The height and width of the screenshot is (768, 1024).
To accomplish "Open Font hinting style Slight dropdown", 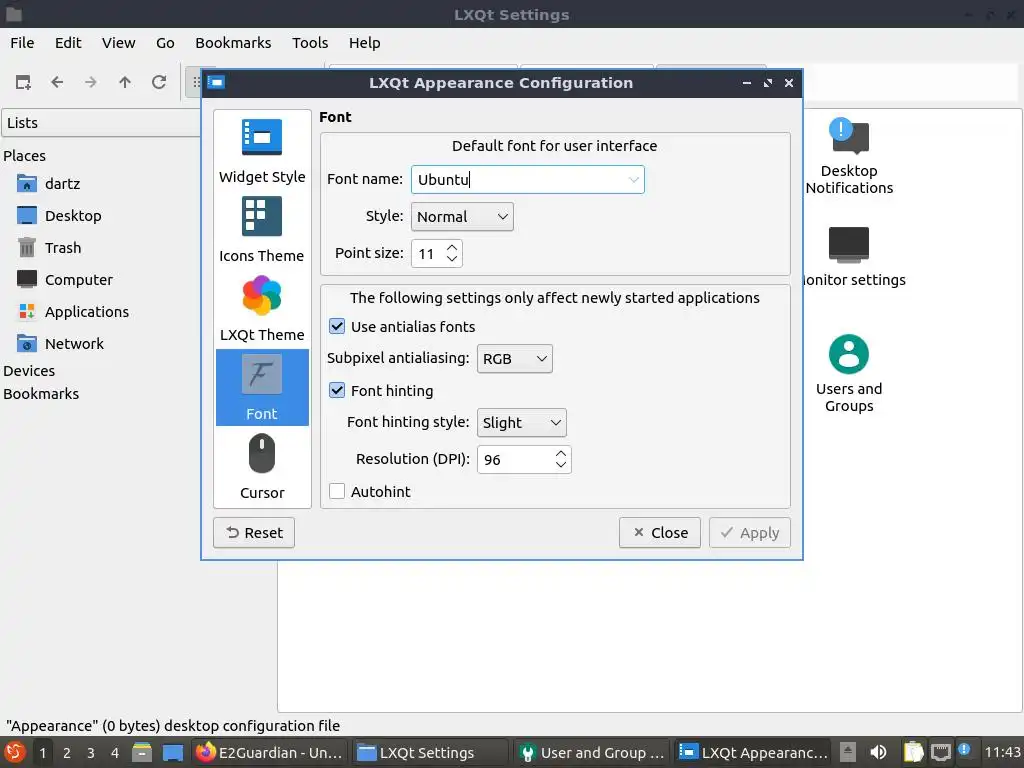I will point(521,423).
